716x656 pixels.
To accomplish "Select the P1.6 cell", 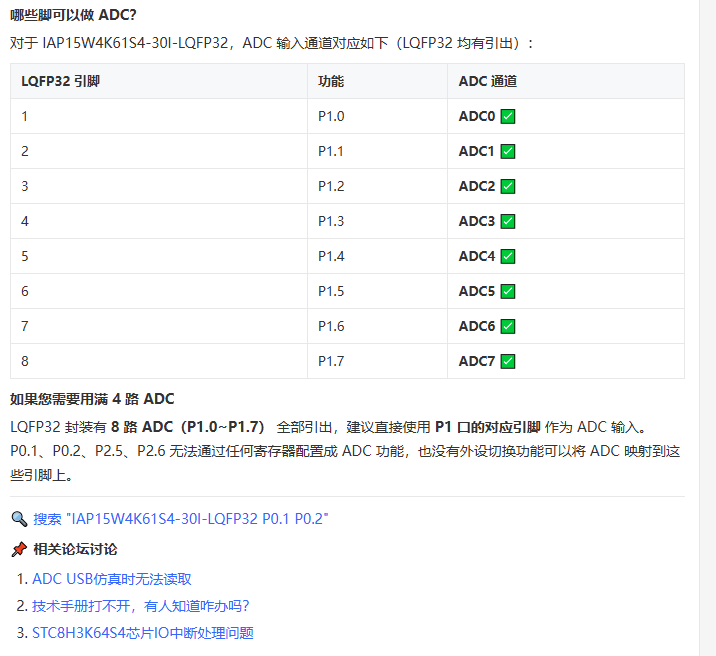I will pyautogui.click(x=378, y=326).
